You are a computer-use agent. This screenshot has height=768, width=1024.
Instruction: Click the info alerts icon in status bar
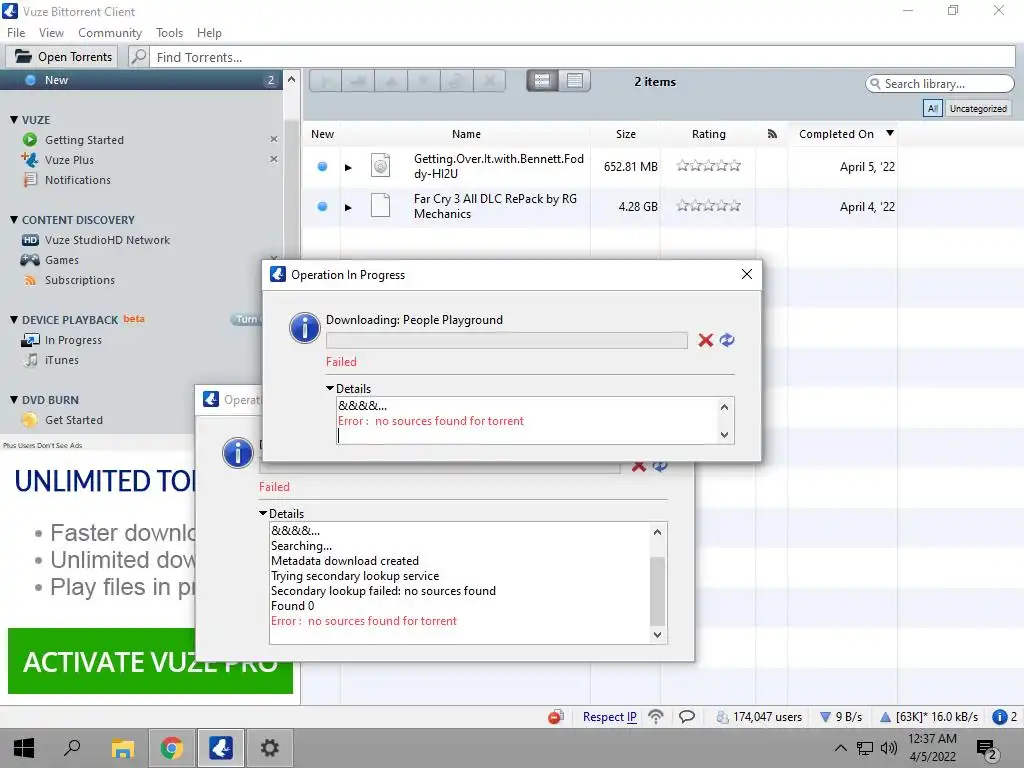999,717
